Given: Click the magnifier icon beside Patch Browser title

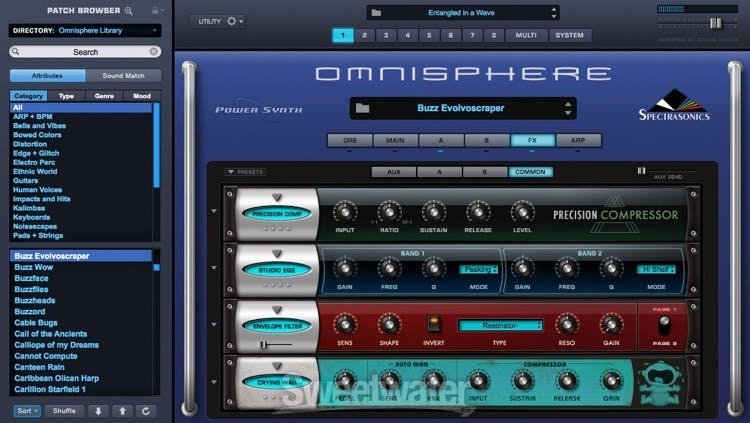Looking at the screenshot, I should 128,10.
